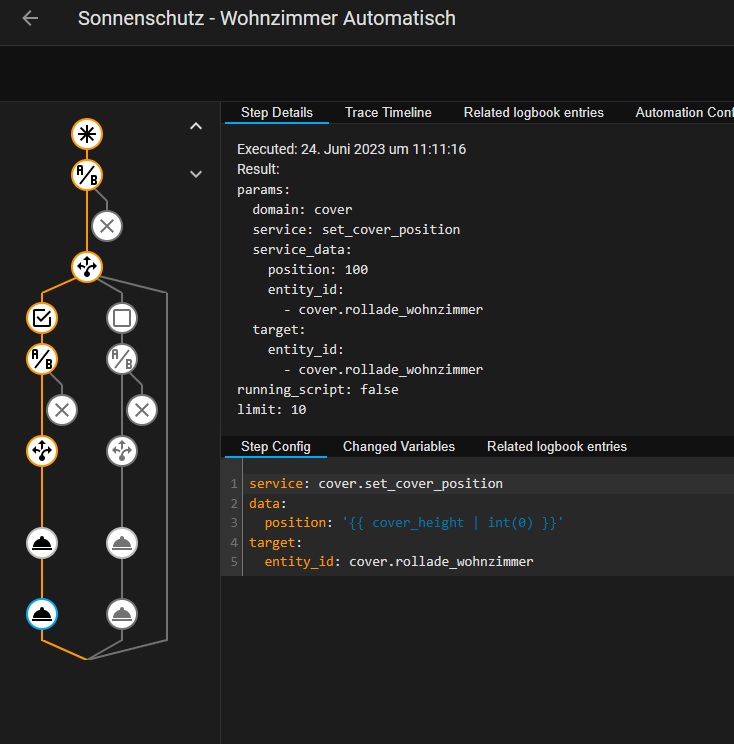Click the service line in the YAML editor

(x=376, y=484)
